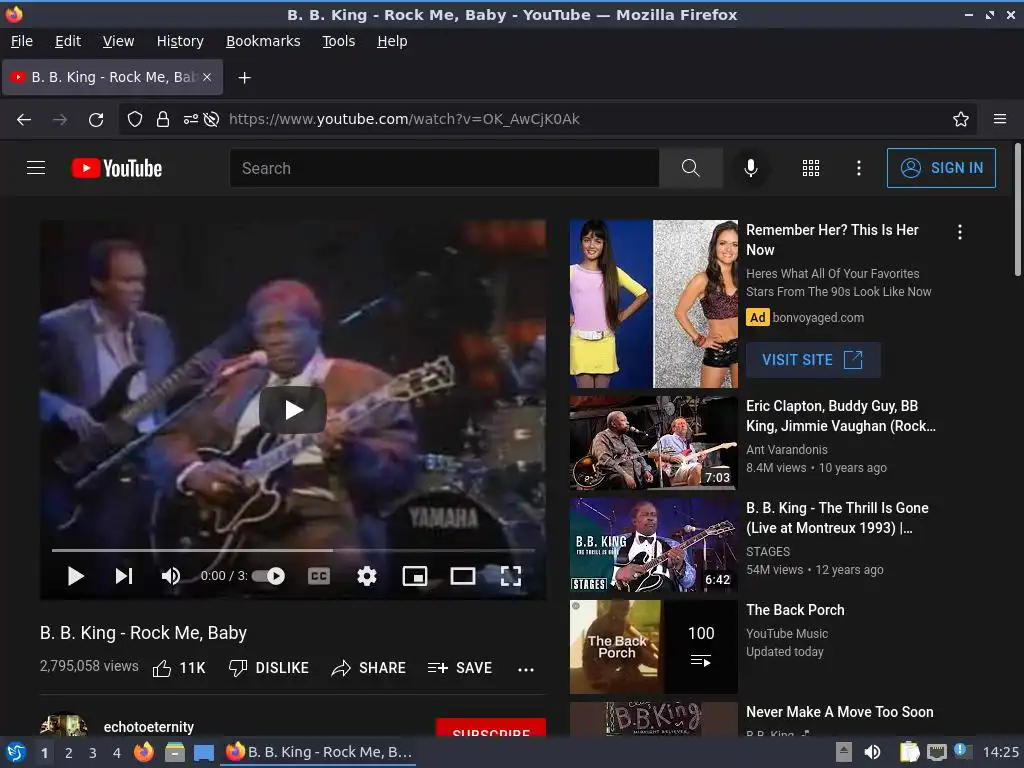Click the echotoeternity channel avatar
The image size is (1024, 768).
(x=63, y=724)
